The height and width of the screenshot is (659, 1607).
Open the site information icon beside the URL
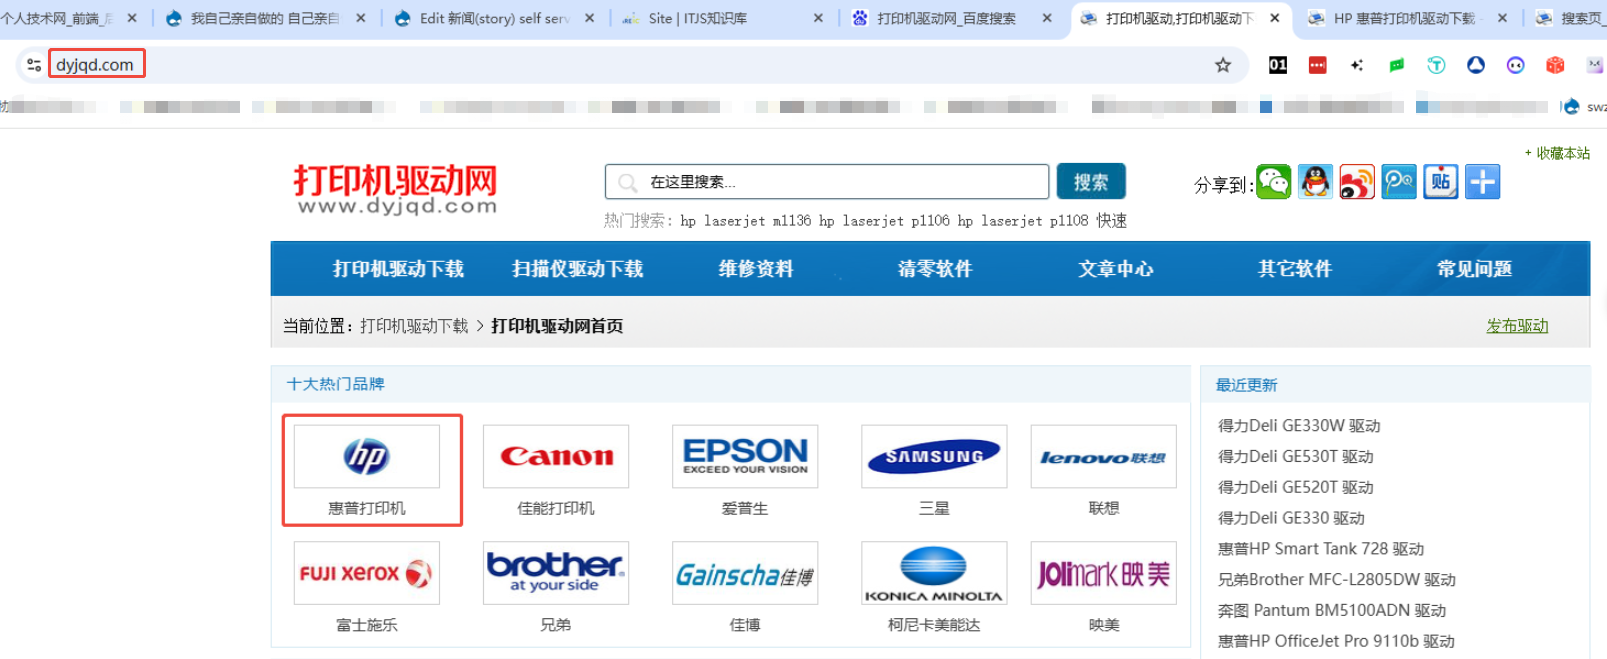tap(34, 65)
